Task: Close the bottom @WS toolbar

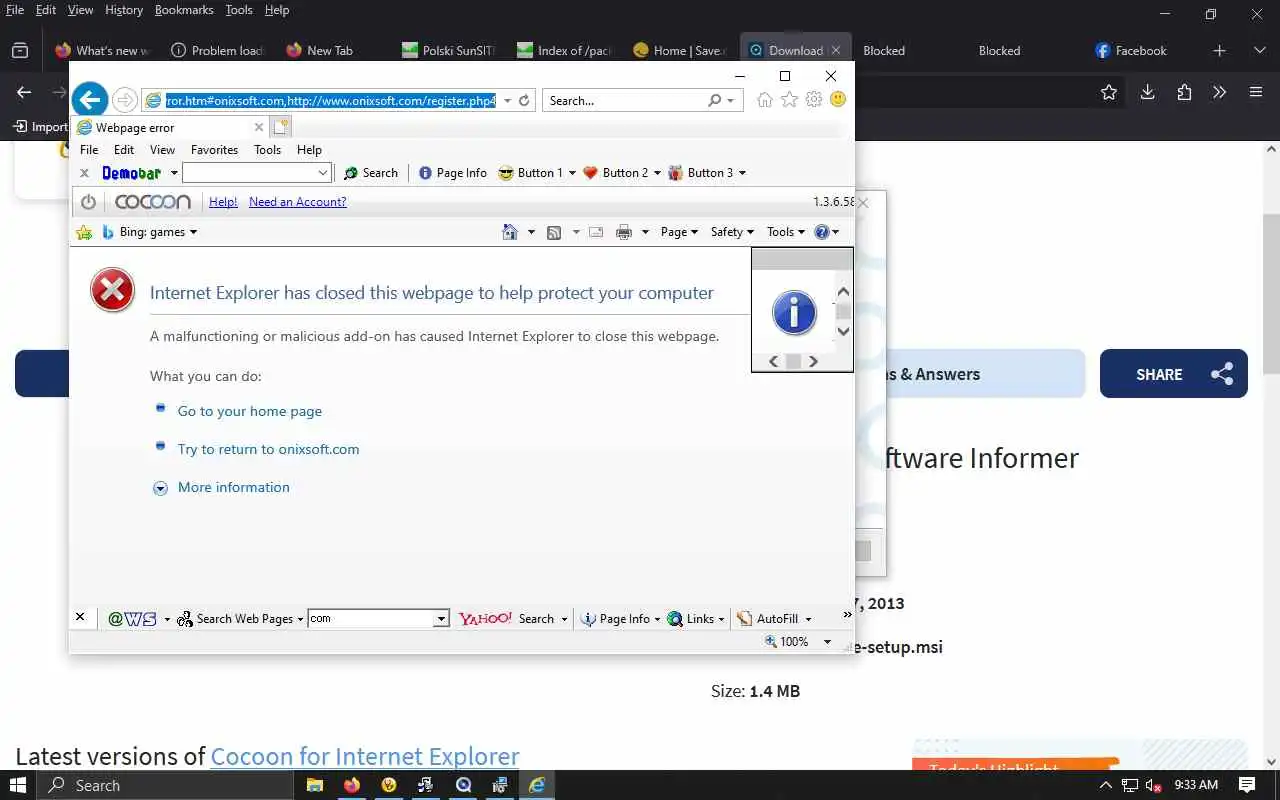Action: 80,617
